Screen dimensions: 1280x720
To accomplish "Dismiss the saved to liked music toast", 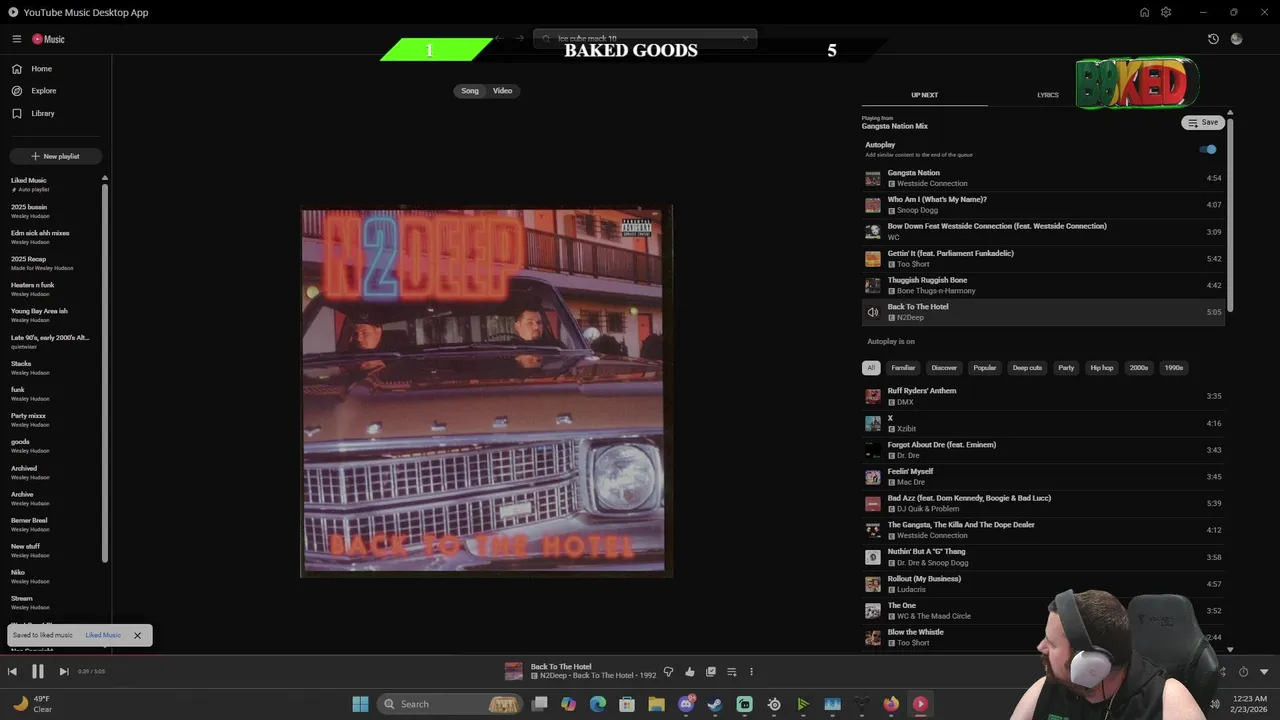I will pos(138,635).
